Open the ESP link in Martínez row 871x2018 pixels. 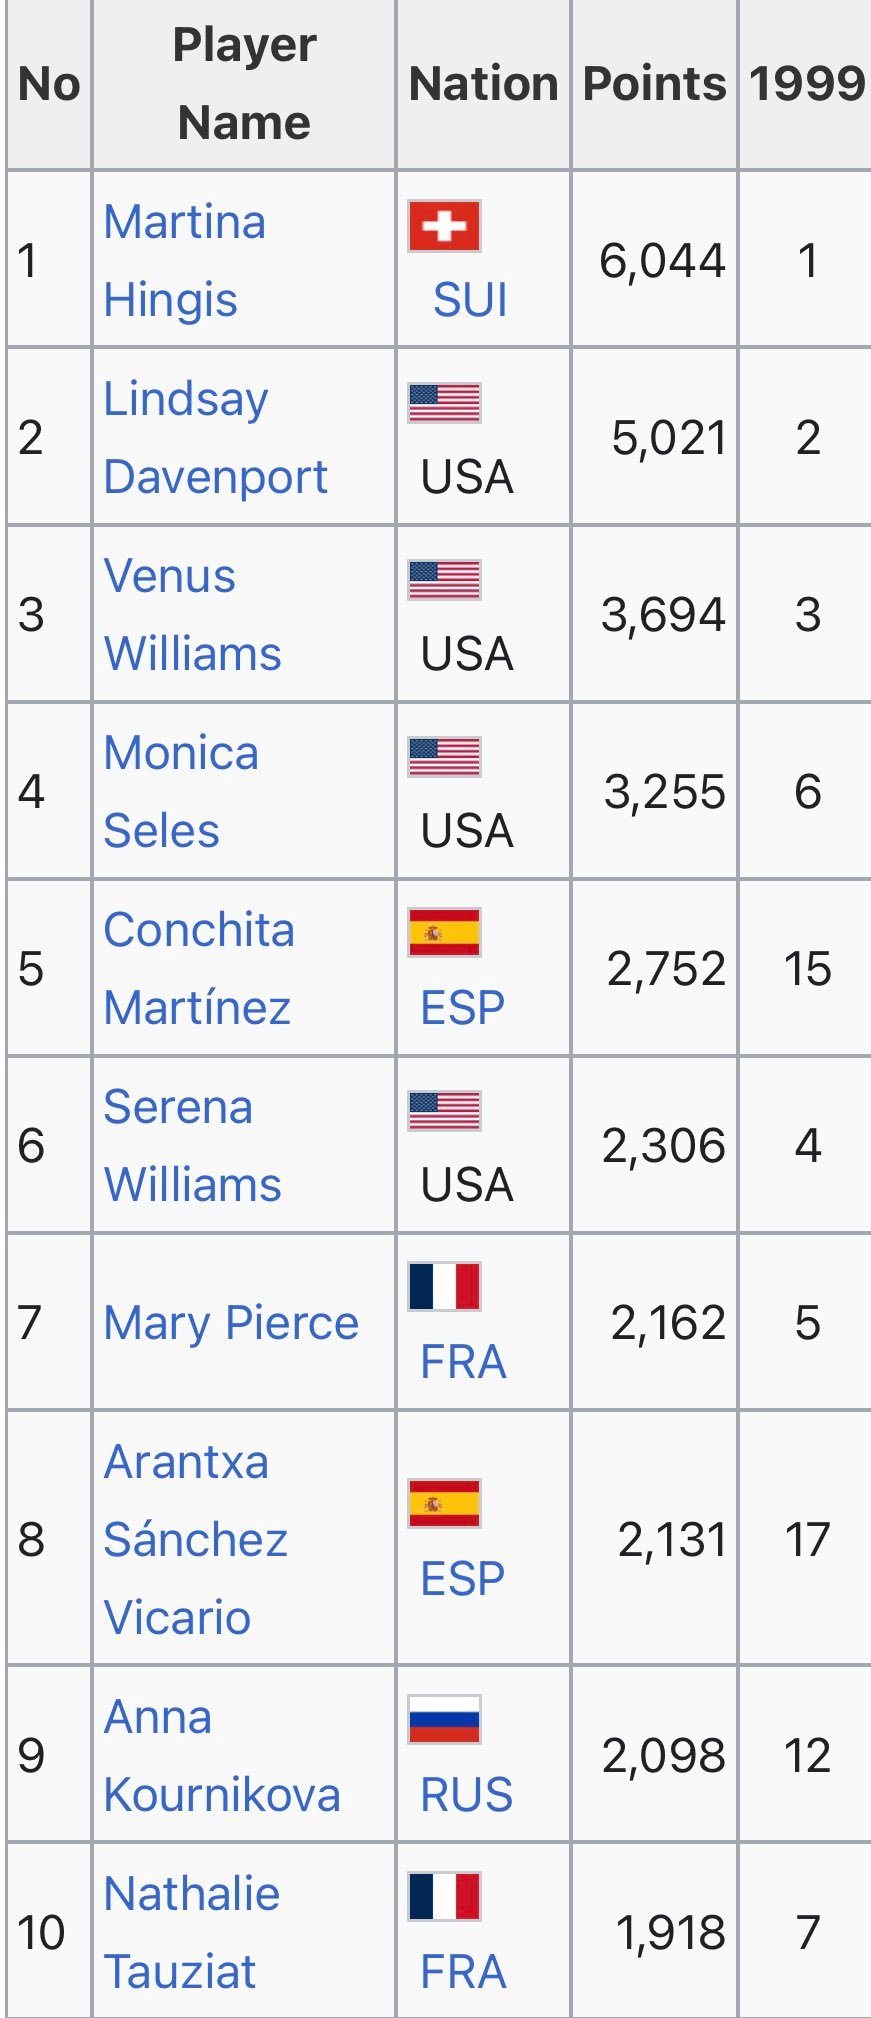click(x=463, y=1007)
